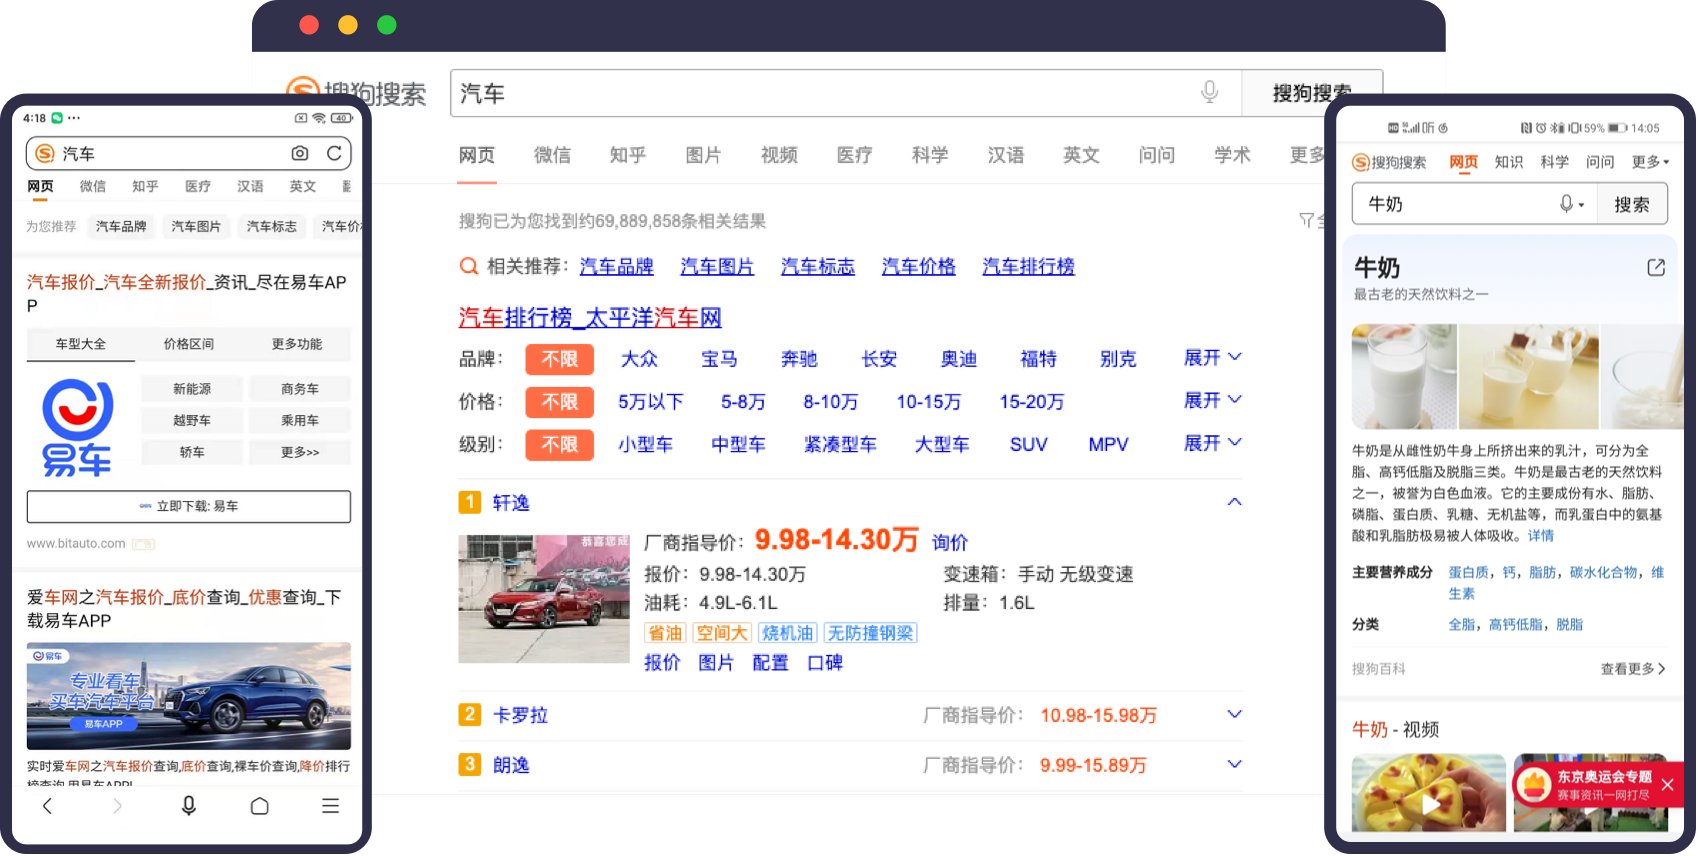Tap 更多>> in 易车 category grid
The image size is (1698, 856).
[x=300, y=452]
